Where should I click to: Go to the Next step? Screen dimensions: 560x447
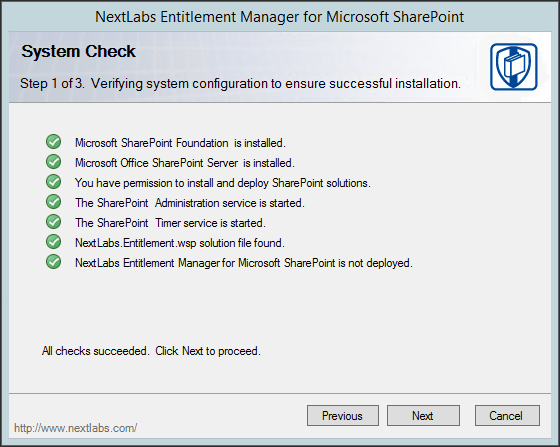coord(423,416)
